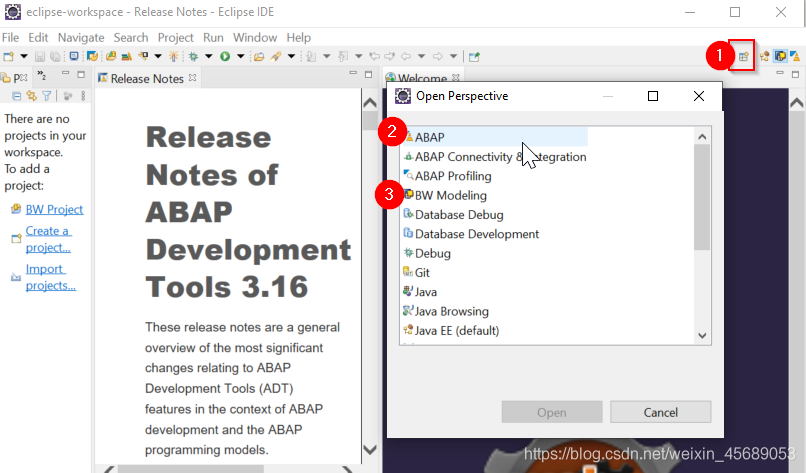This screenshot has width=806, height=473.
Task: Switch to BW Modeling perspective icon
Action: (x=780, y=57)
